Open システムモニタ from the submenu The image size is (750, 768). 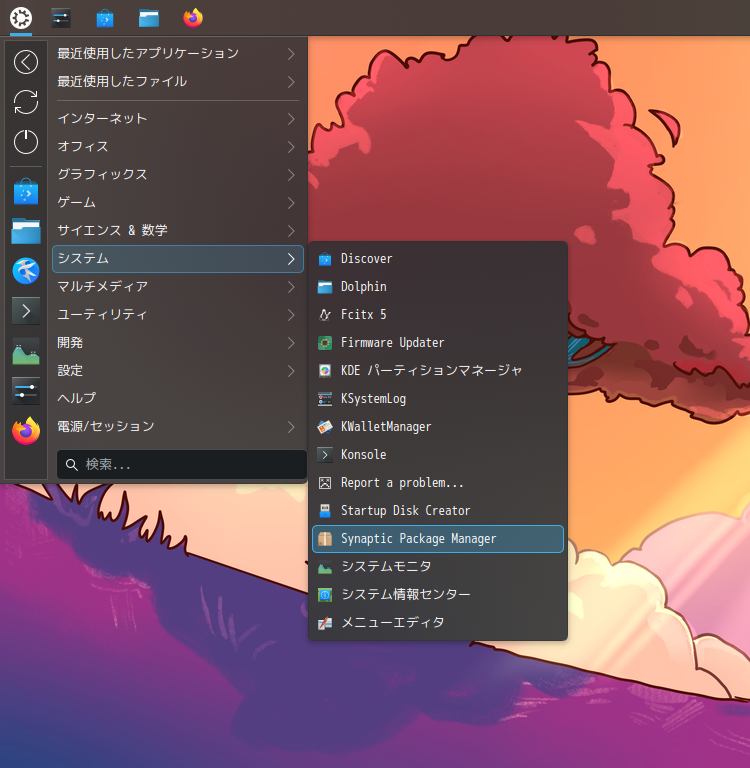point(438,567)
